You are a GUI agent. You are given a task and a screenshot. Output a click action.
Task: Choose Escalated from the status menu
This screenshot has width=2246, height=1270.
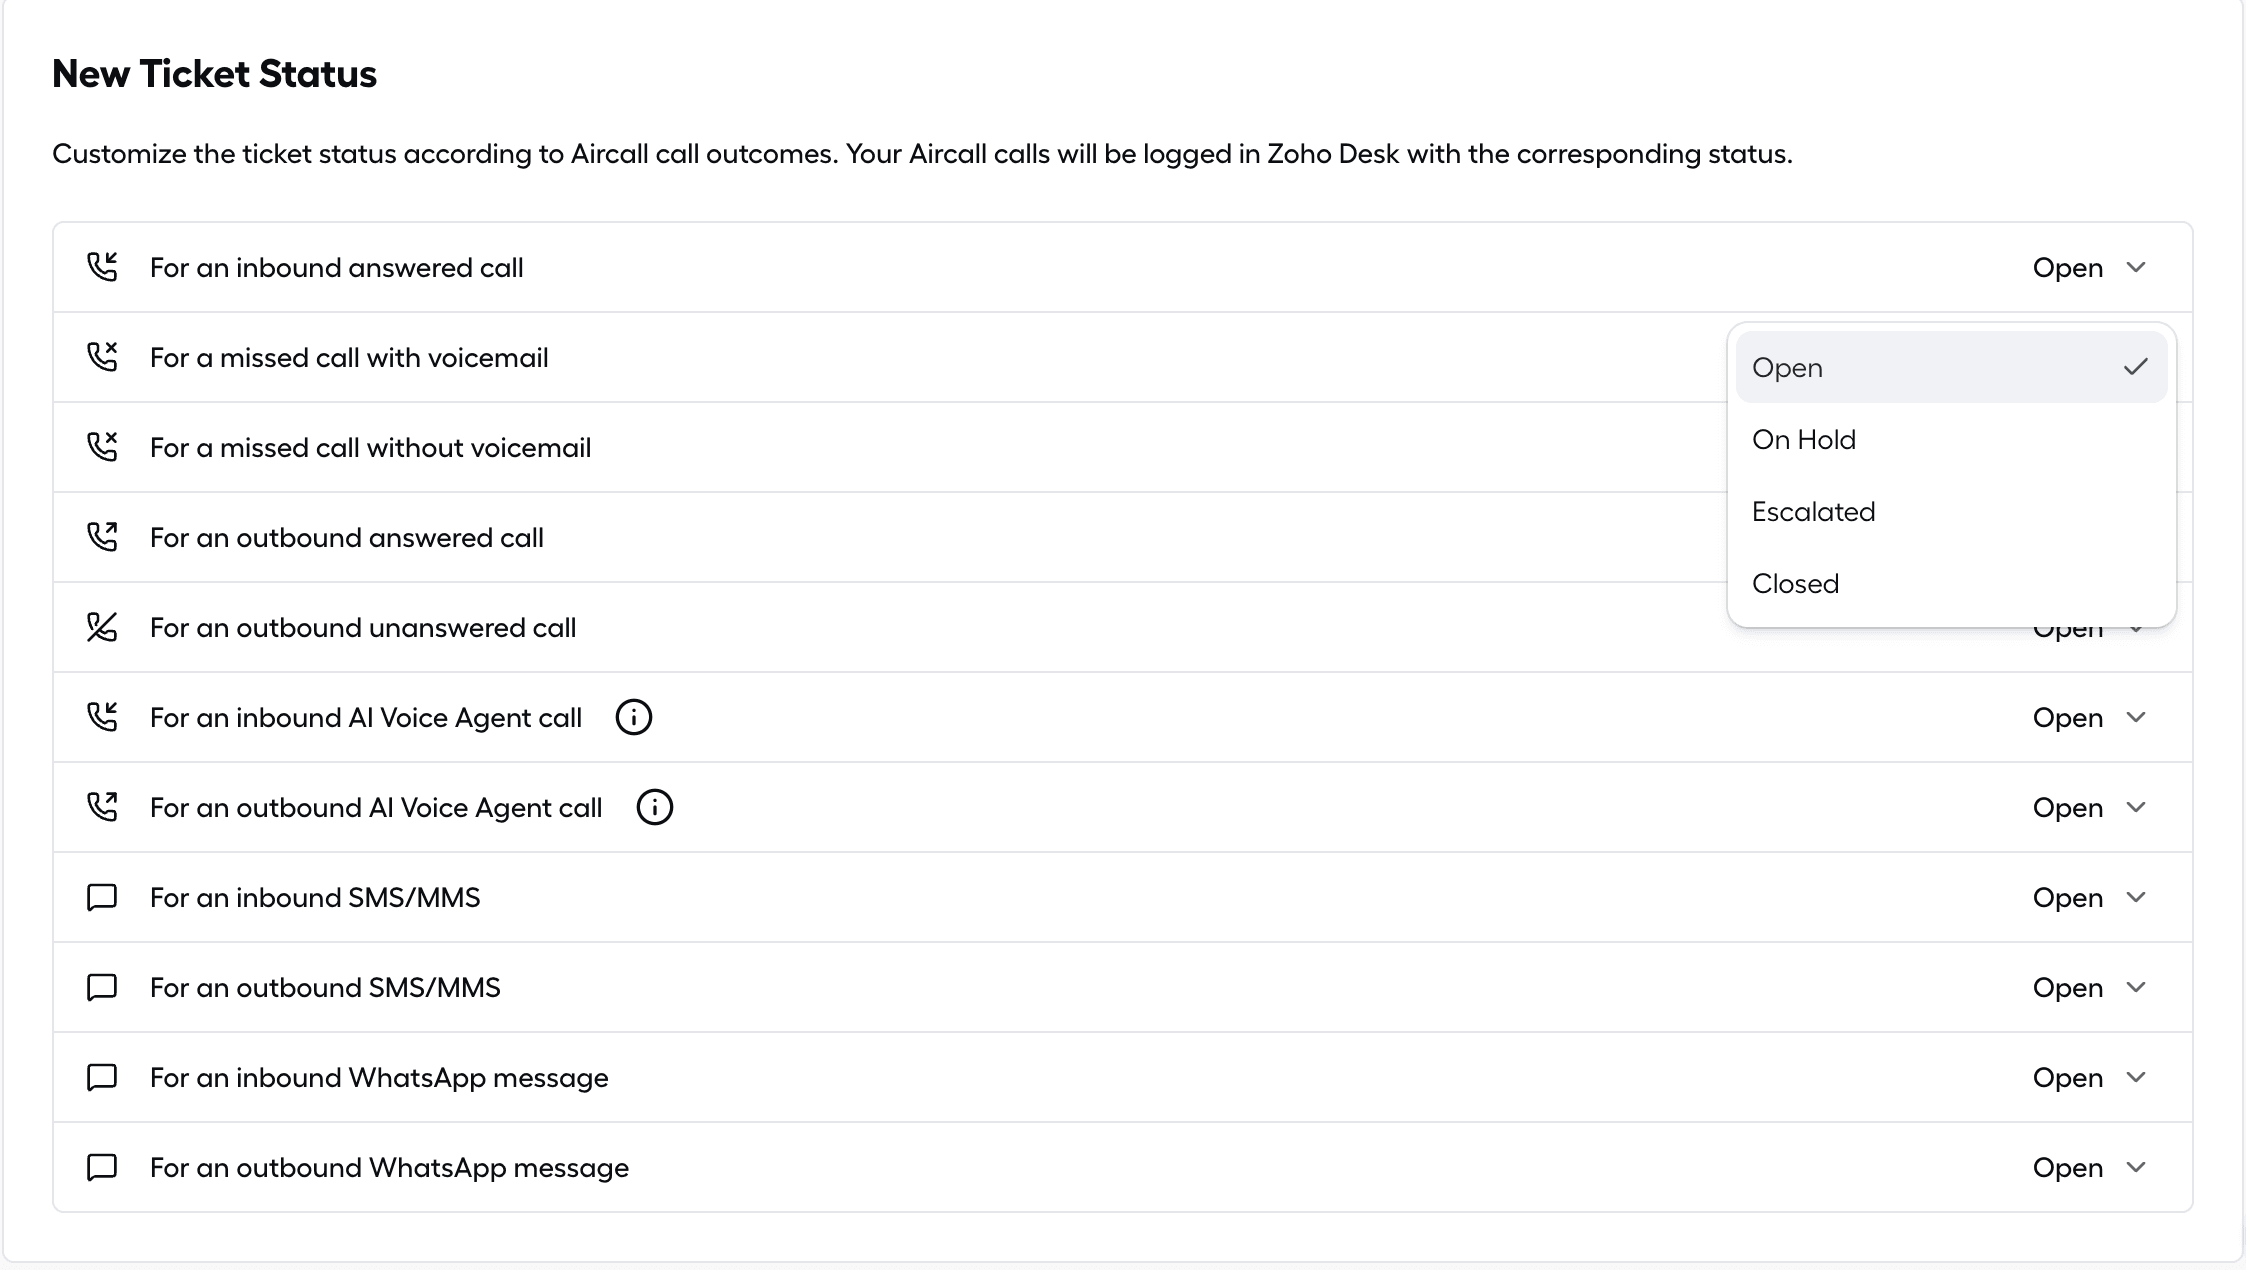click(x=1951, y=511)
